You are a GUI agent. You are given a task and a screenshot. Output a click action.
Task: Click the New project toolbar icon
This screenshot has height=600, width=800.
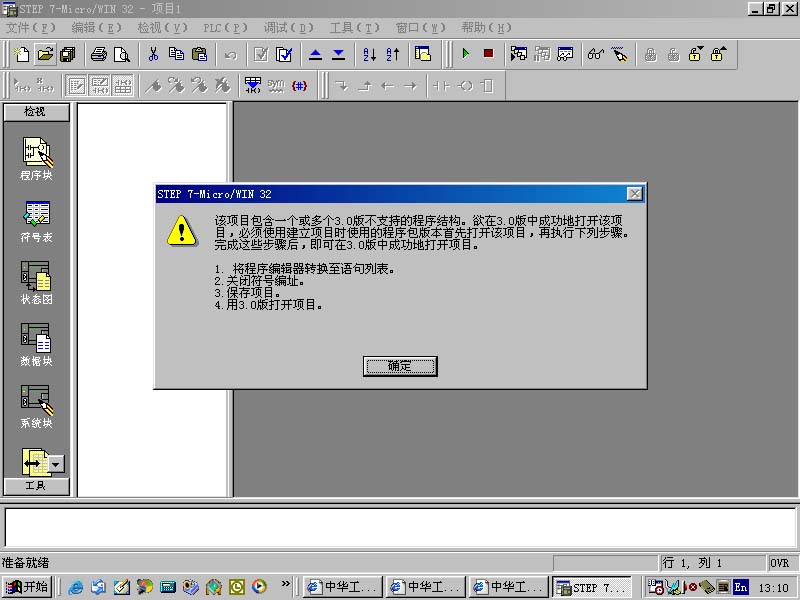[x=22, y=54]
